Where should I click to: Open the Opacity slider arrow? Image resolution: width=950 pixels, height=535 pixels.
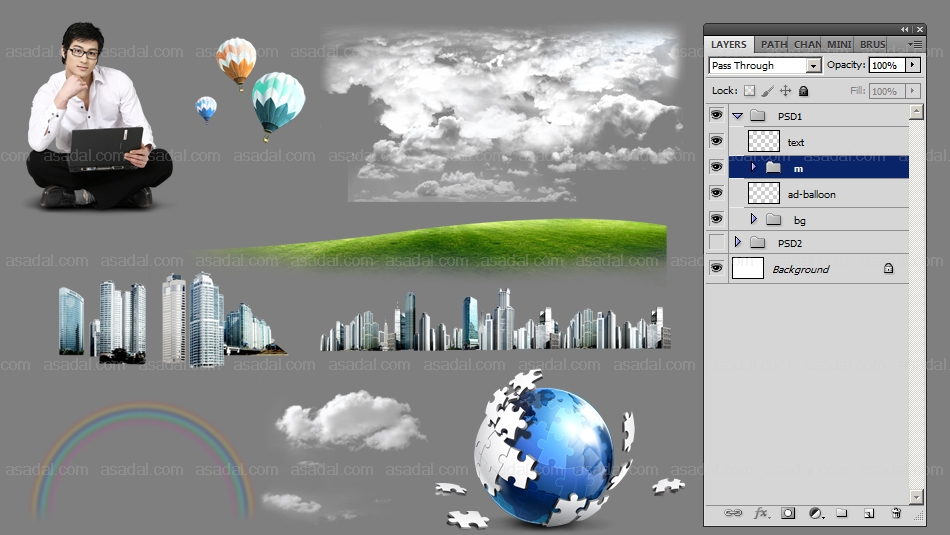point(912,65)
